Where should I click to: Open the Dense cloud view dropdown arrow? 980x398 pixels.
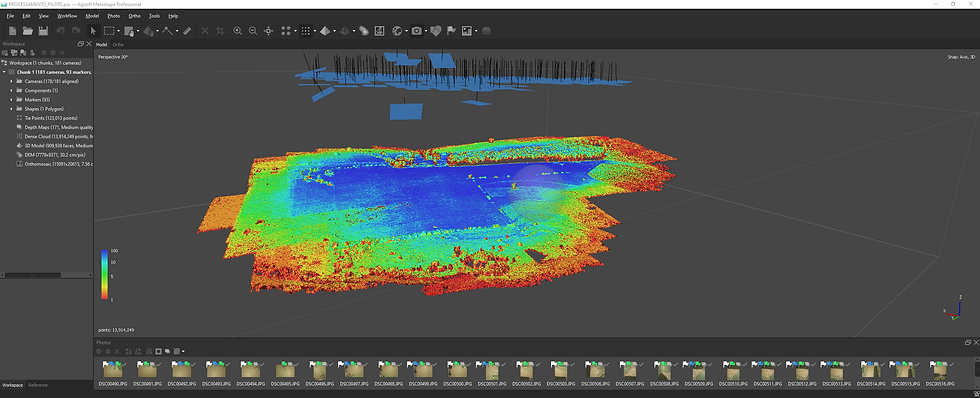(x=314, y=31)
